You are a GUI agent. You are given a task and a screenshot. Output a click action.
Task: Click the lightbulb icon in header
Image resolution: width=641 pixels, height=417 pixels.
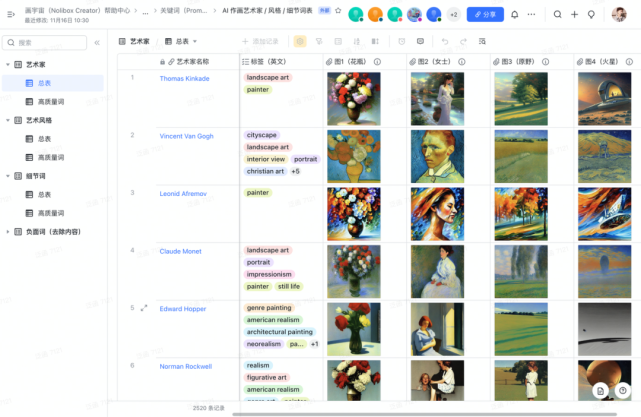pos(591,14)
